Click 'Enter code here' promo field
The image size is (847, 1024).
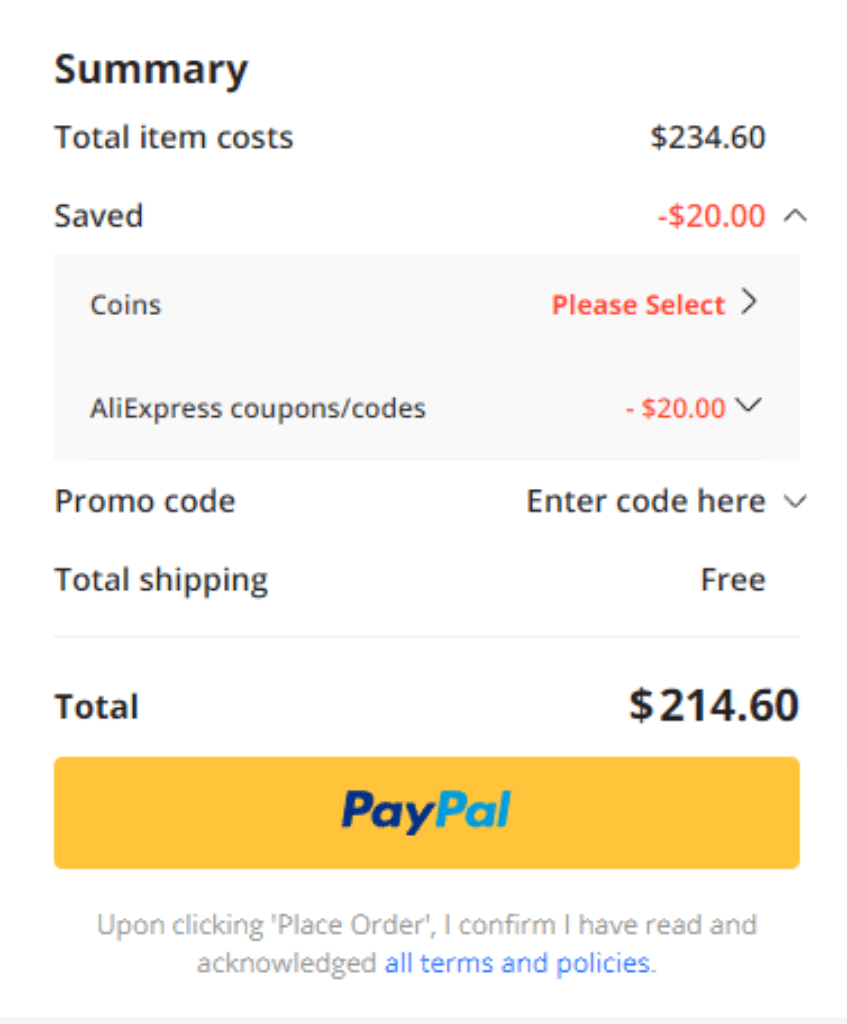click(x=646, y=502)
